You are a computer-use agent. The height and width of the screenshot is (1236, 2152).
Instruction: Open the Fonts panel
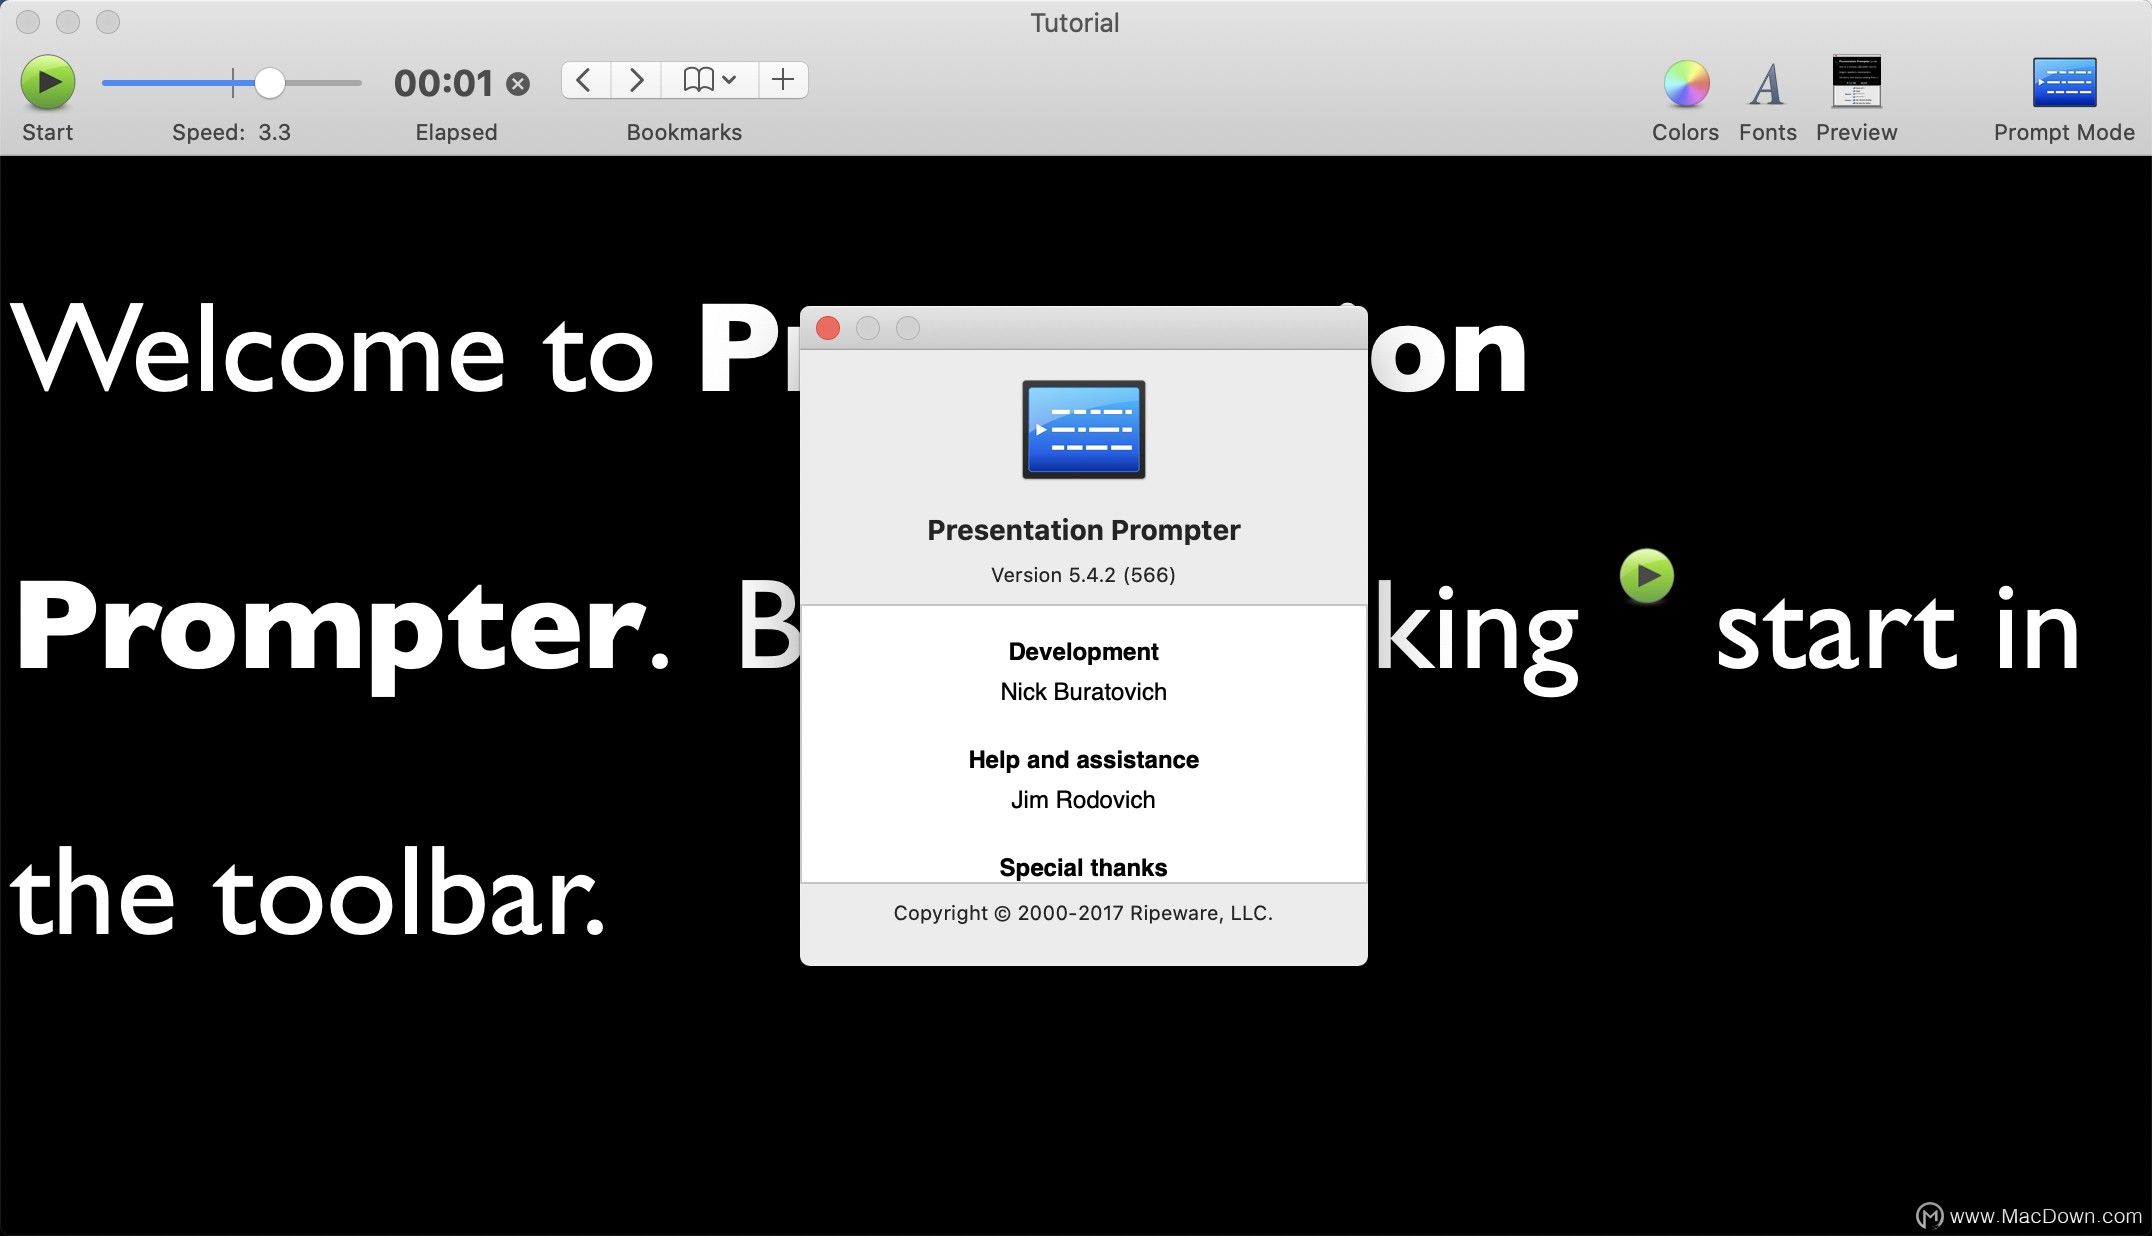[1767, 84]
